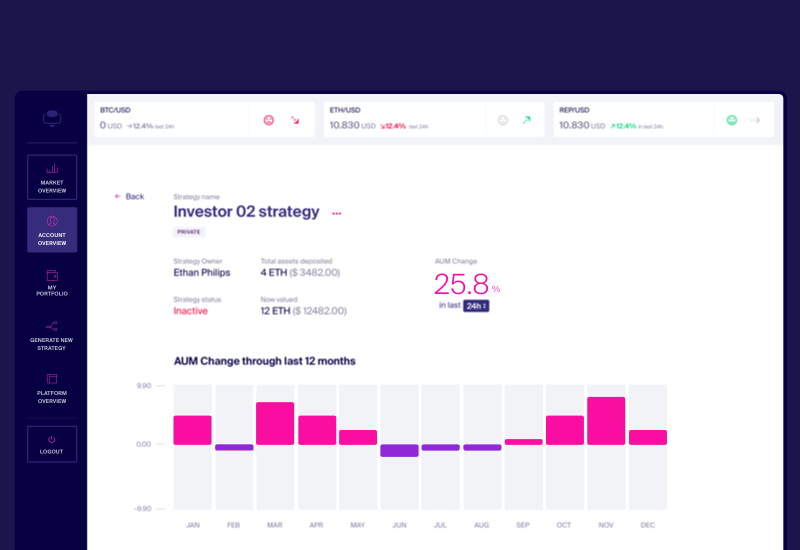The width and height of the screenshot is (800, 550).
Task: Click the app logo in the sidebar
Action: (52, 118)
